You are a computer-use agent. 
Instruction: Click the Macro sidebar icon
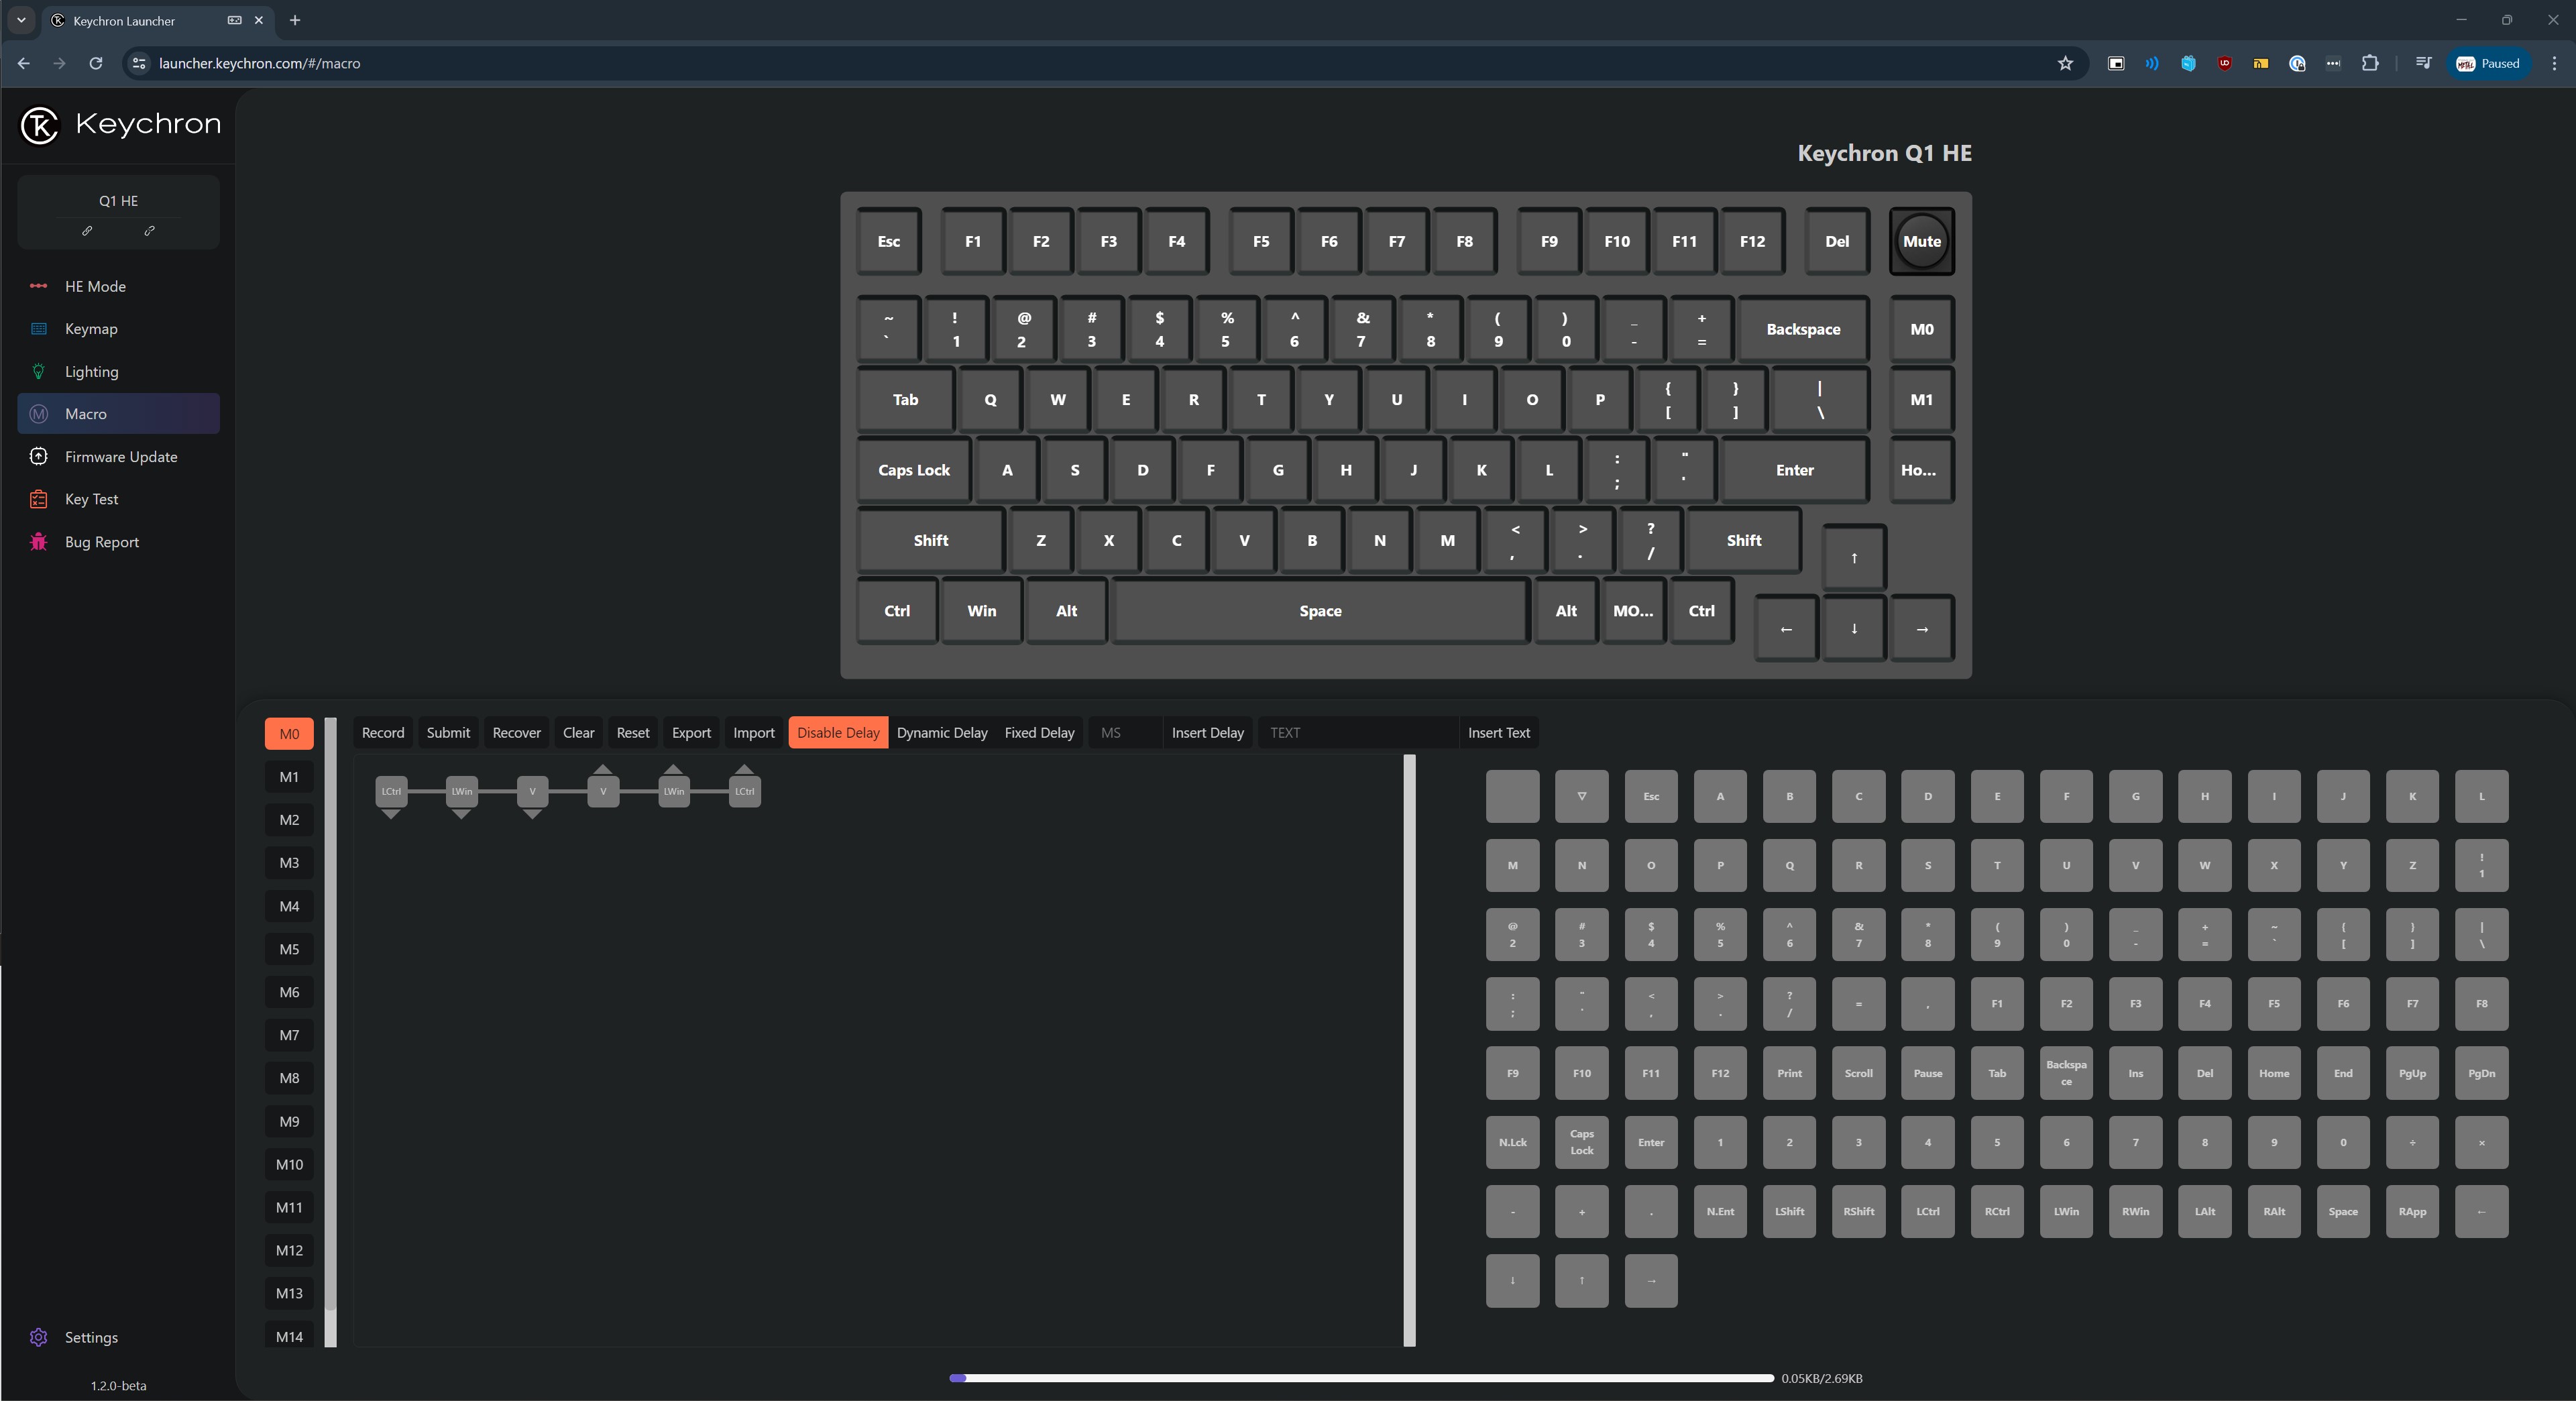[x=38, y=414]
